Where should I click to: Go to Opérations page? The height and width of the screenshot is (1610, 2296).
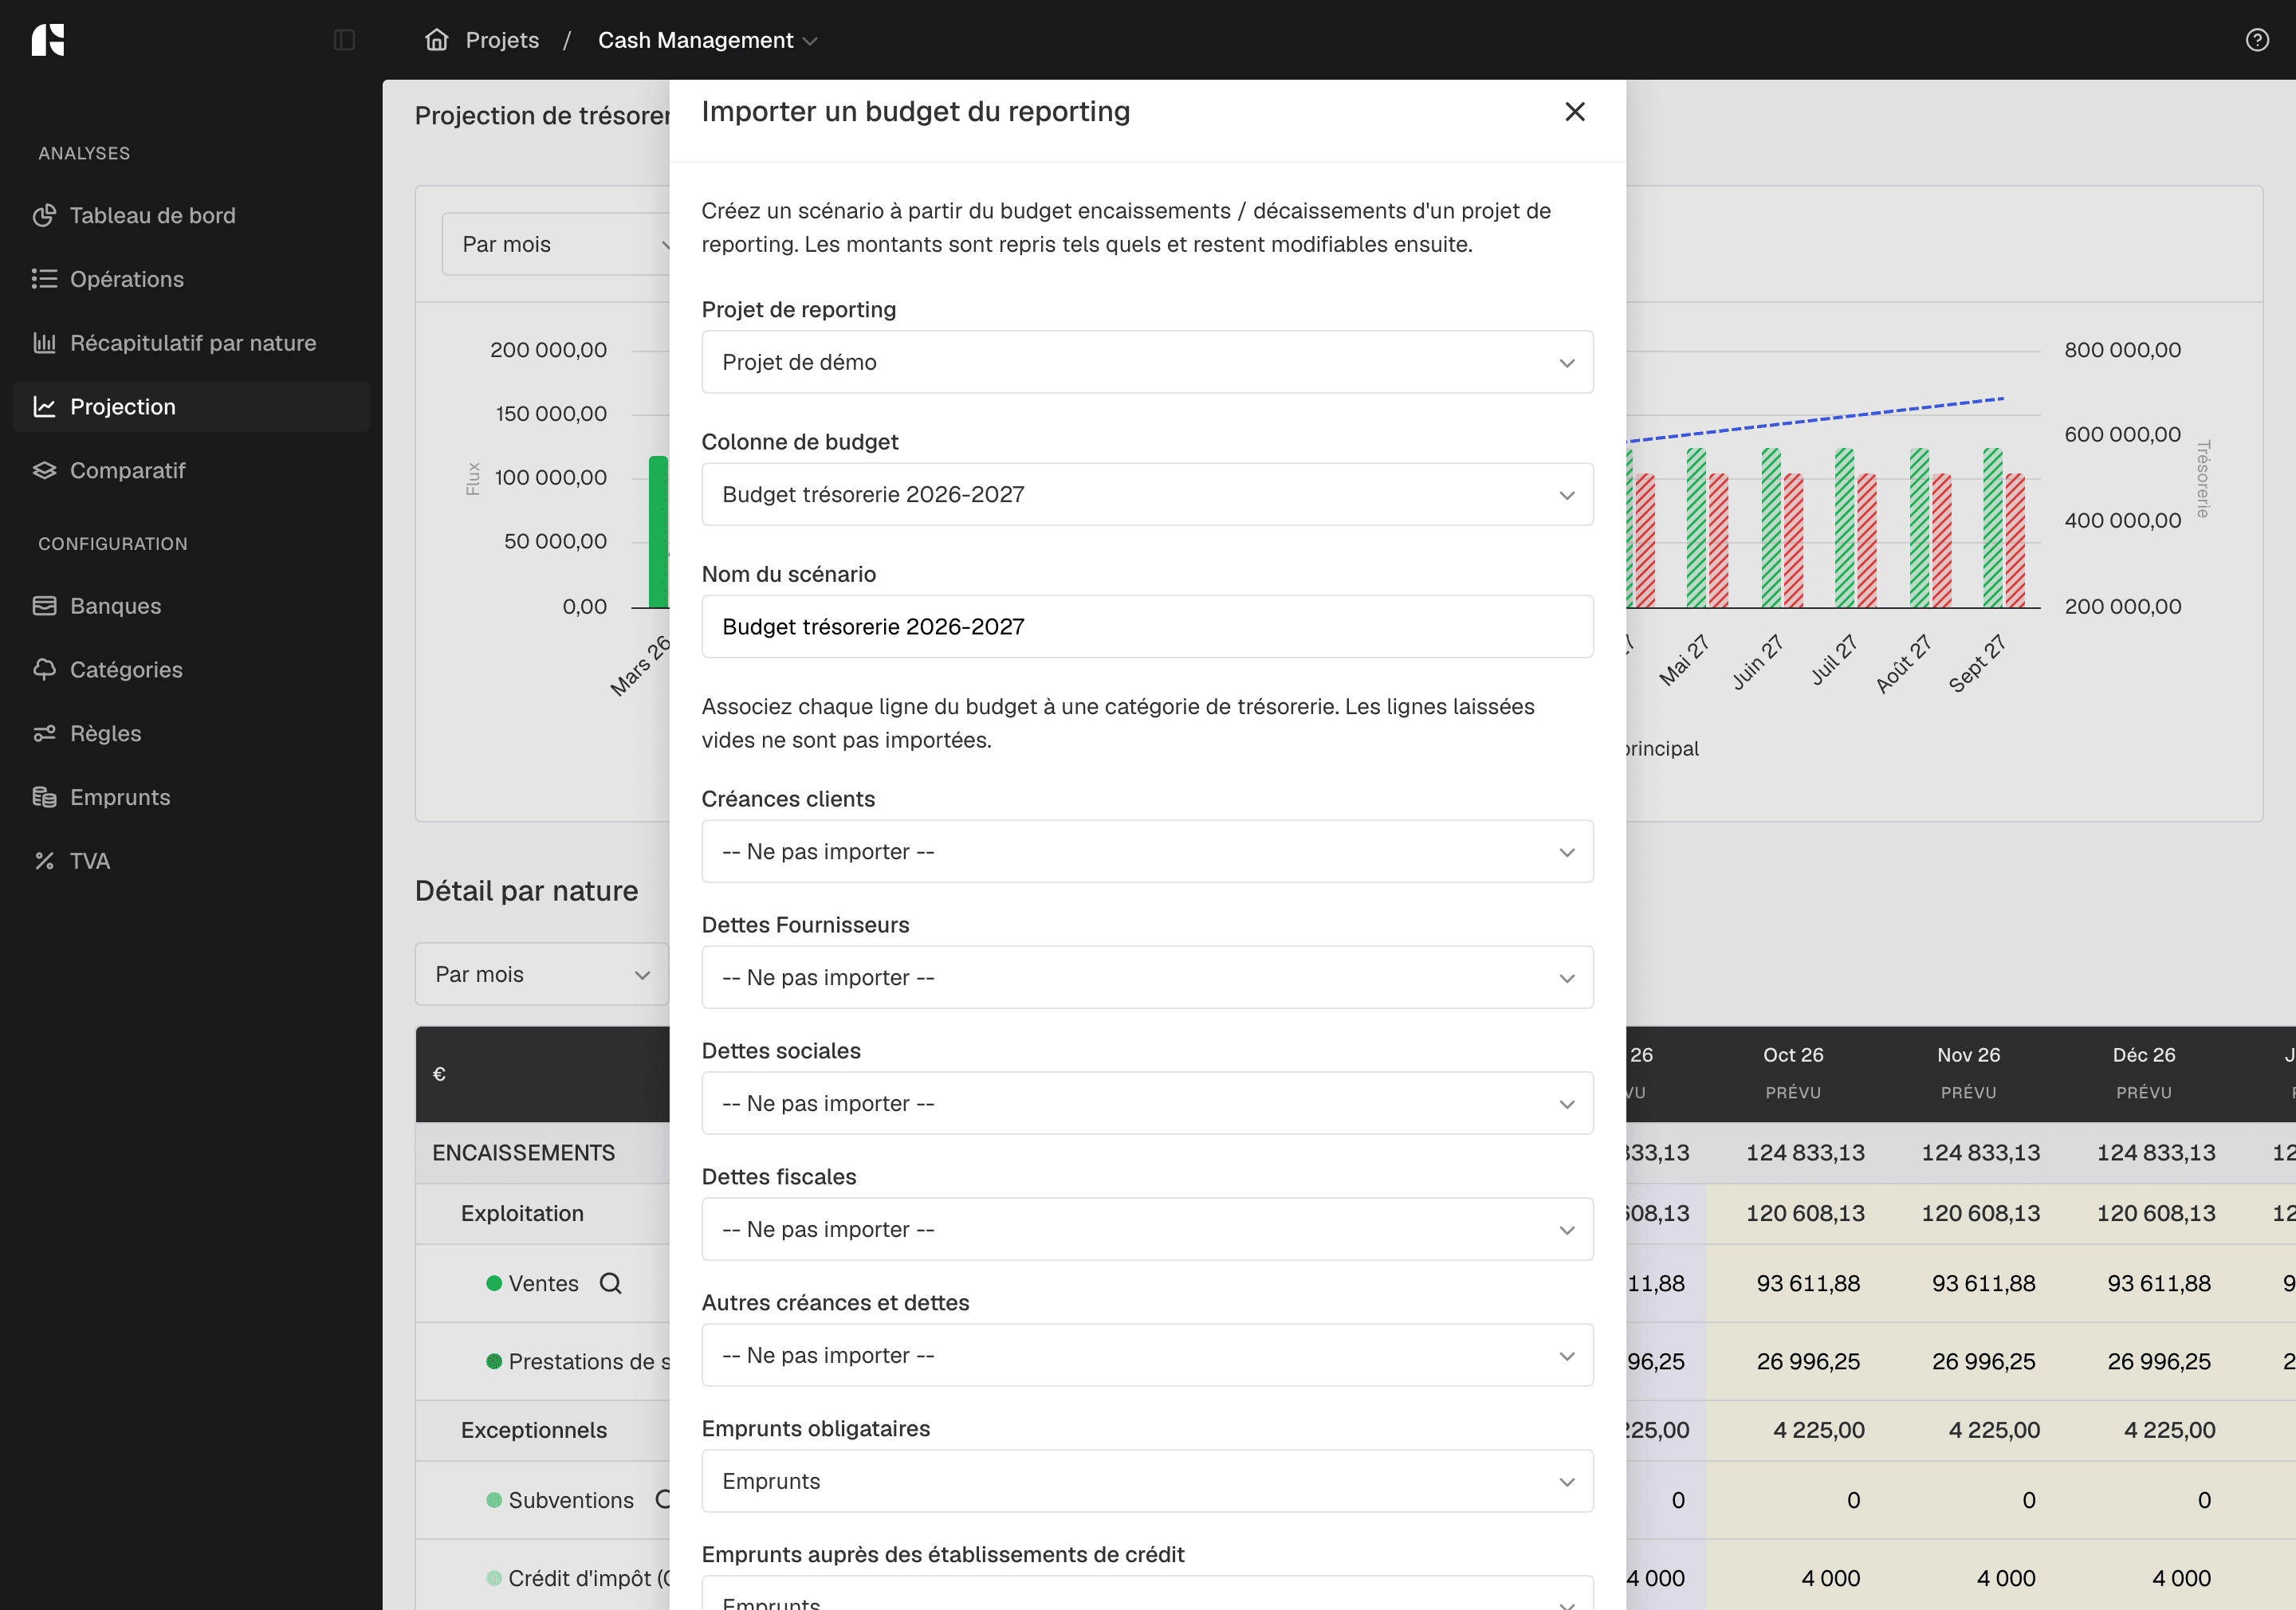[x=191, y=279]
